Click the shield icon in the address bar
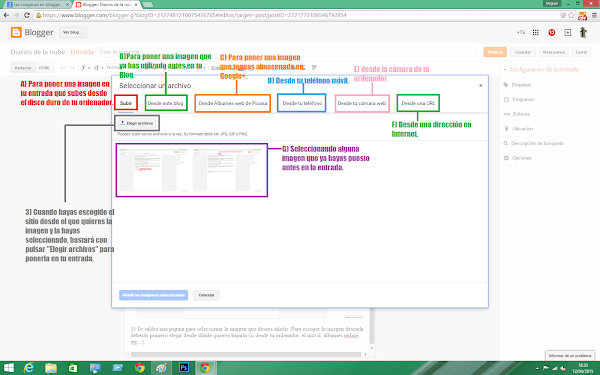 coord(563,15)
